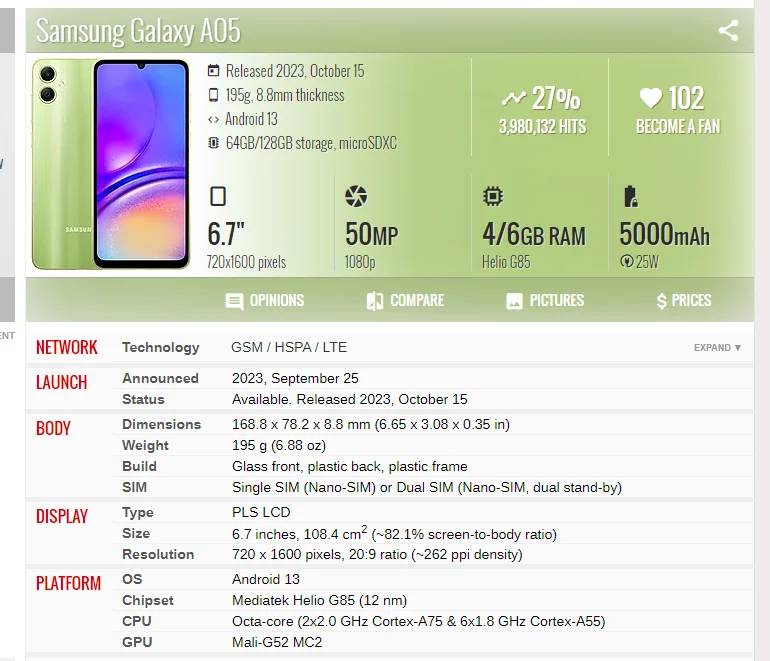The height and width of the screenshot is (661, 770).
Task: Click the phone body weight icon
Action: click(x=213, y=95)
